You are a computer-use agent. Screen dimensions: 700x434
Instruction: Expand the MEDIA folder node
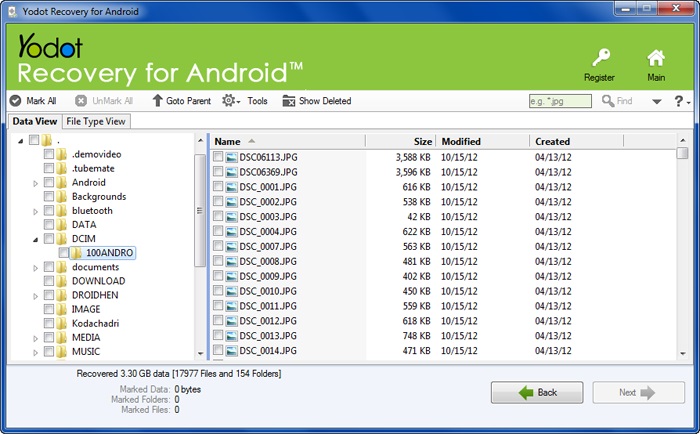coord(36,338)
